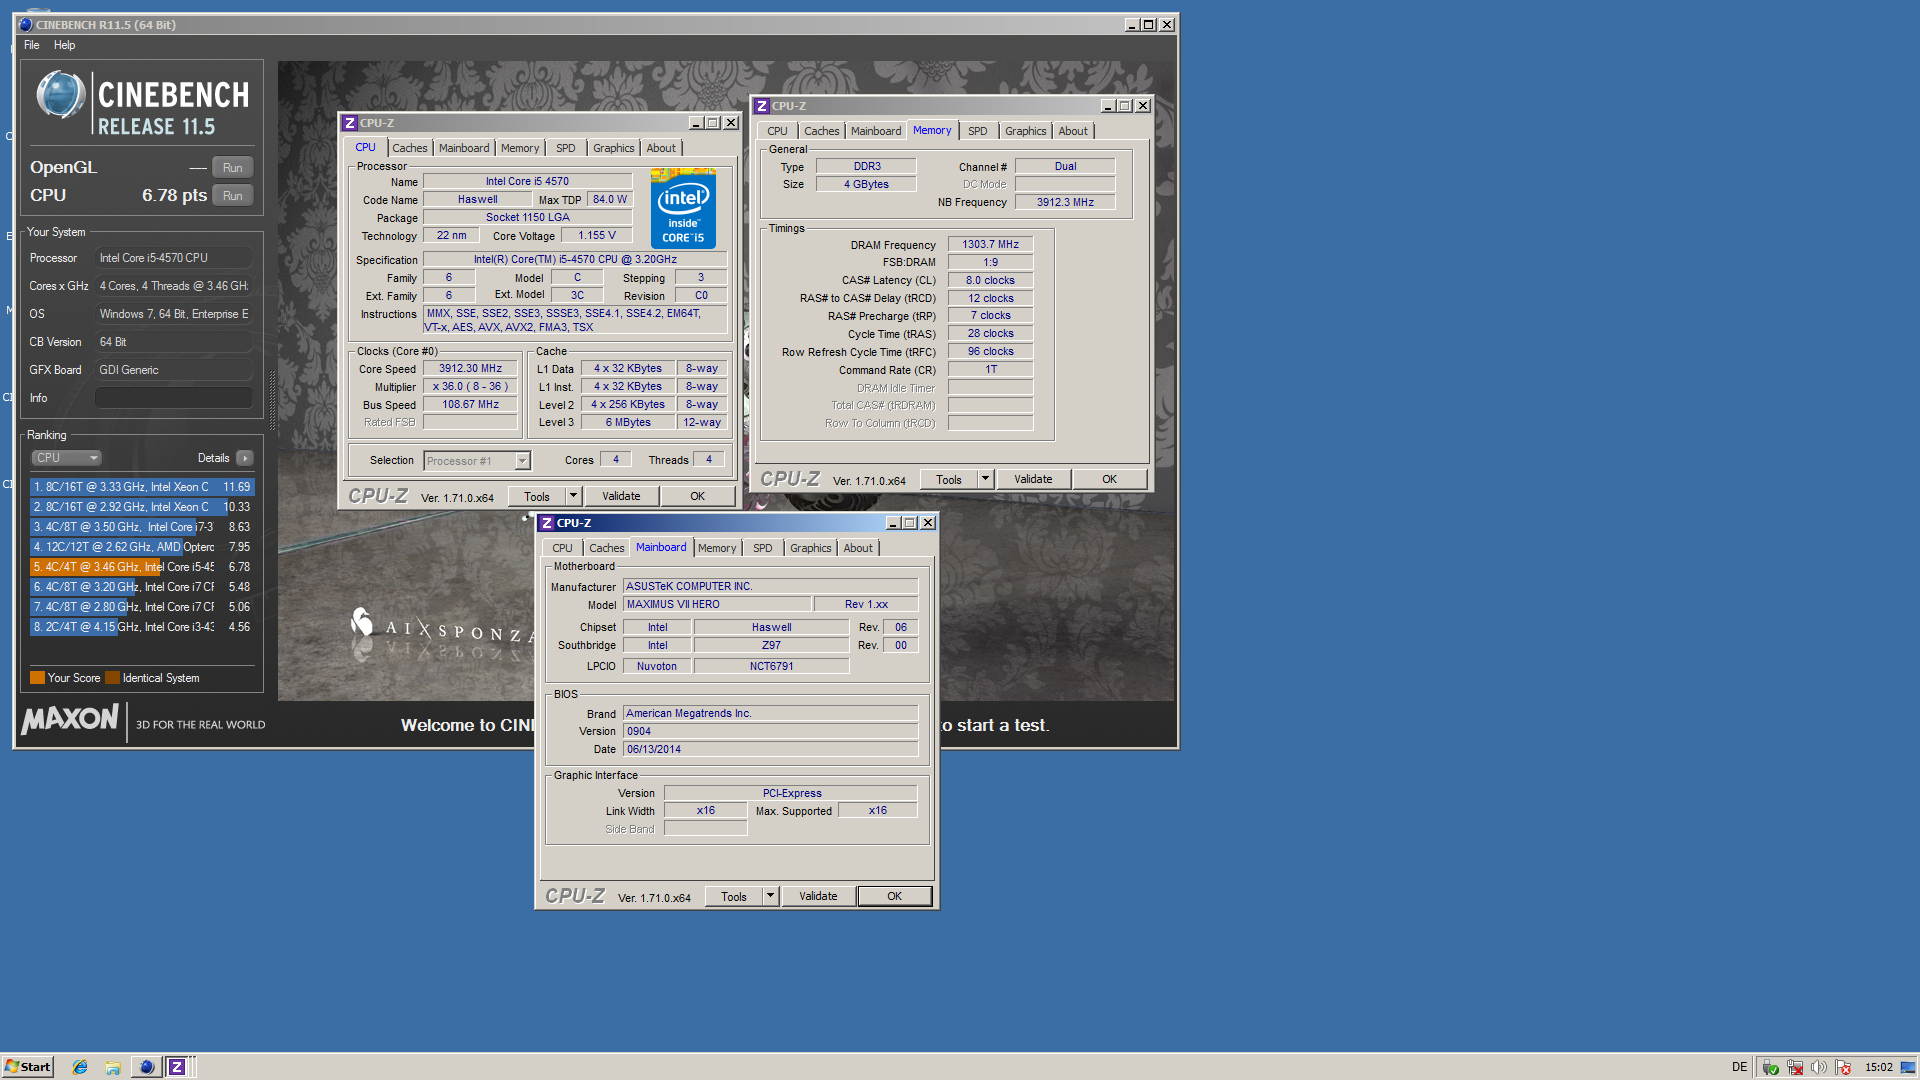Minimize the CPU-Z Mainboard window
Screen dimensions: 1920x1080
tap(892, 523)
